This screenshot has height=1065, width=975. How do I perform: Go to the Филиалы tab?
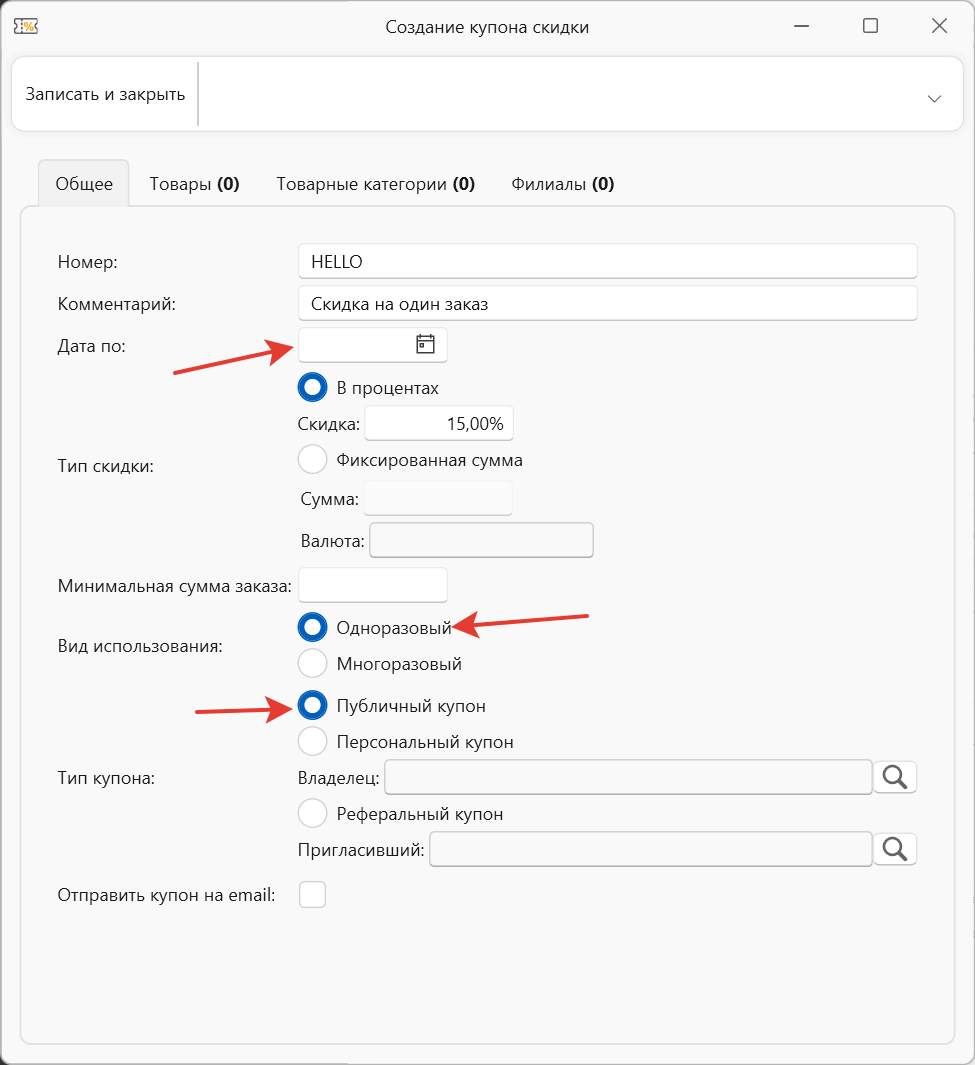coord(562,184)
